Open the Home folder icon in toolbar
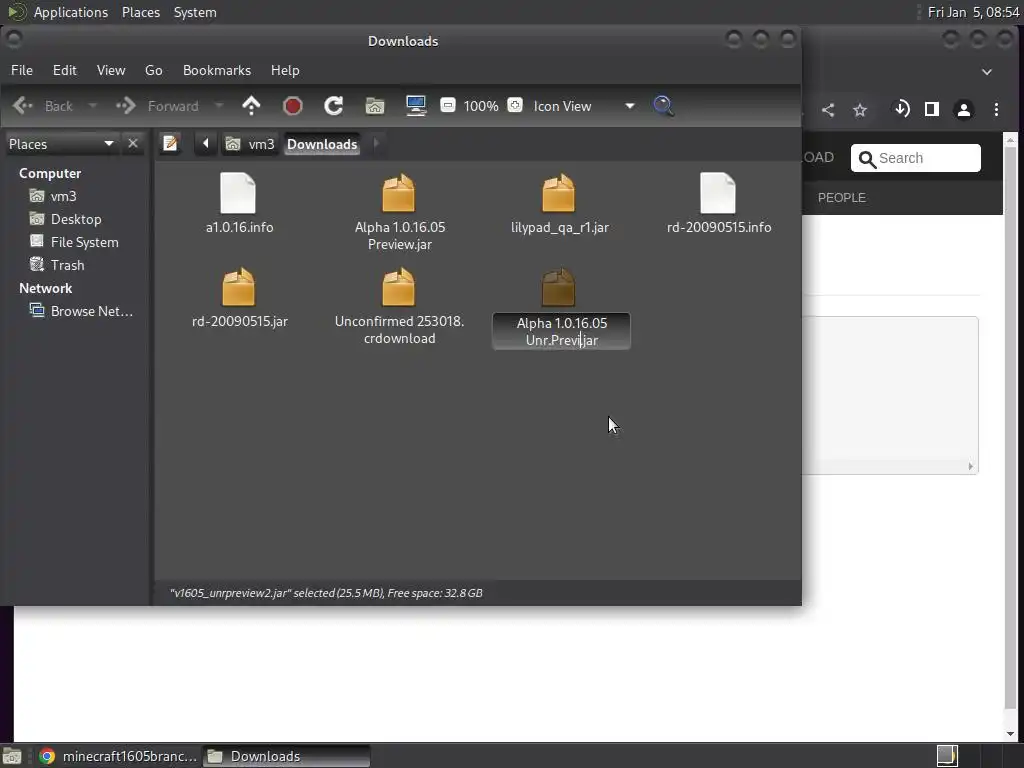The width and height of the screenshot is (1024, 768). pos(375,106)
